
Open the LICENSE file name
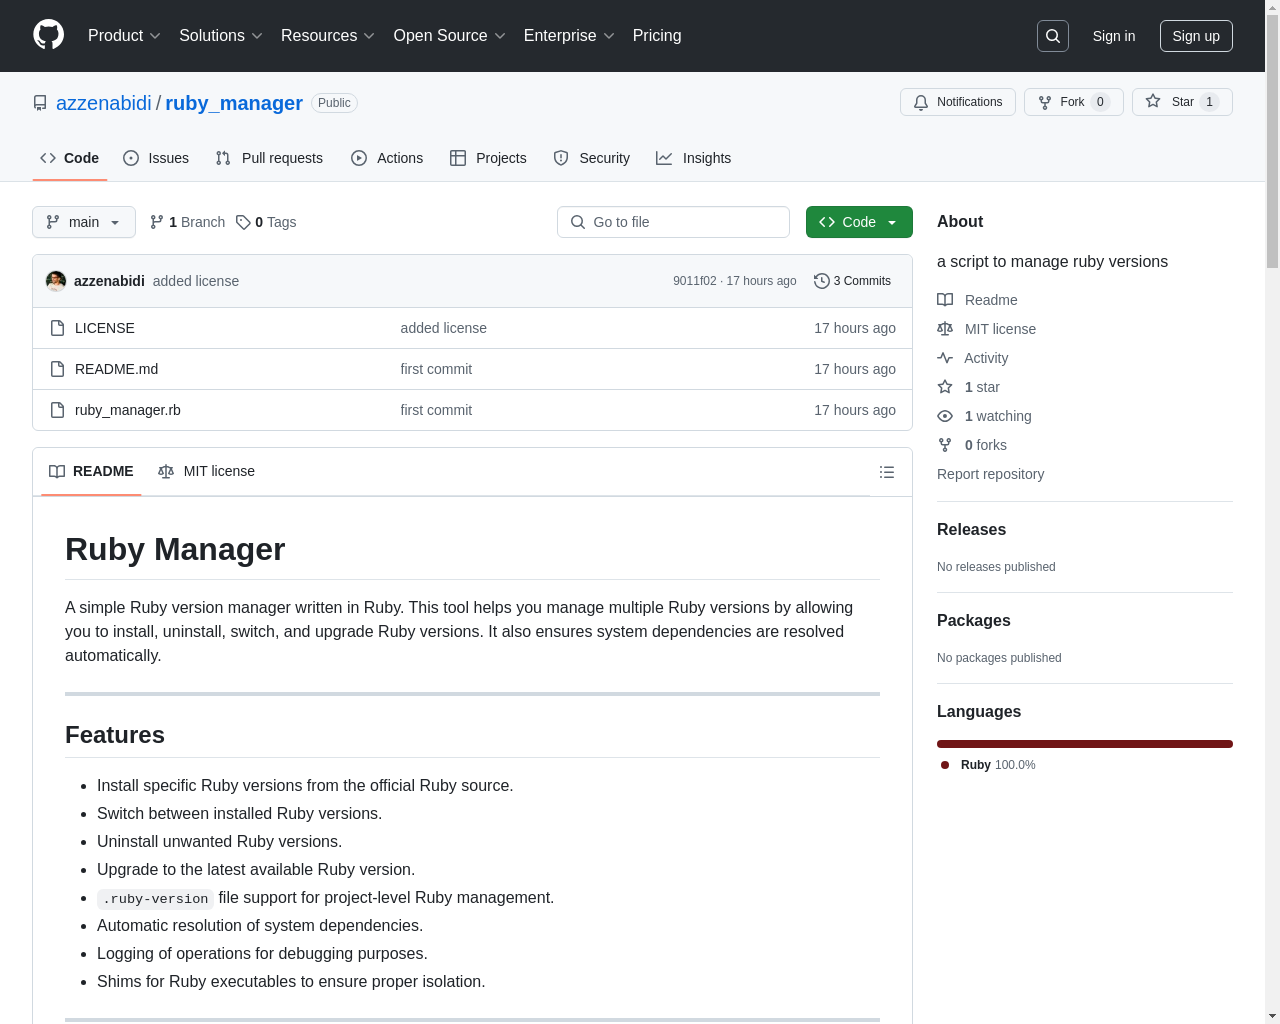[x=105, y=328]
